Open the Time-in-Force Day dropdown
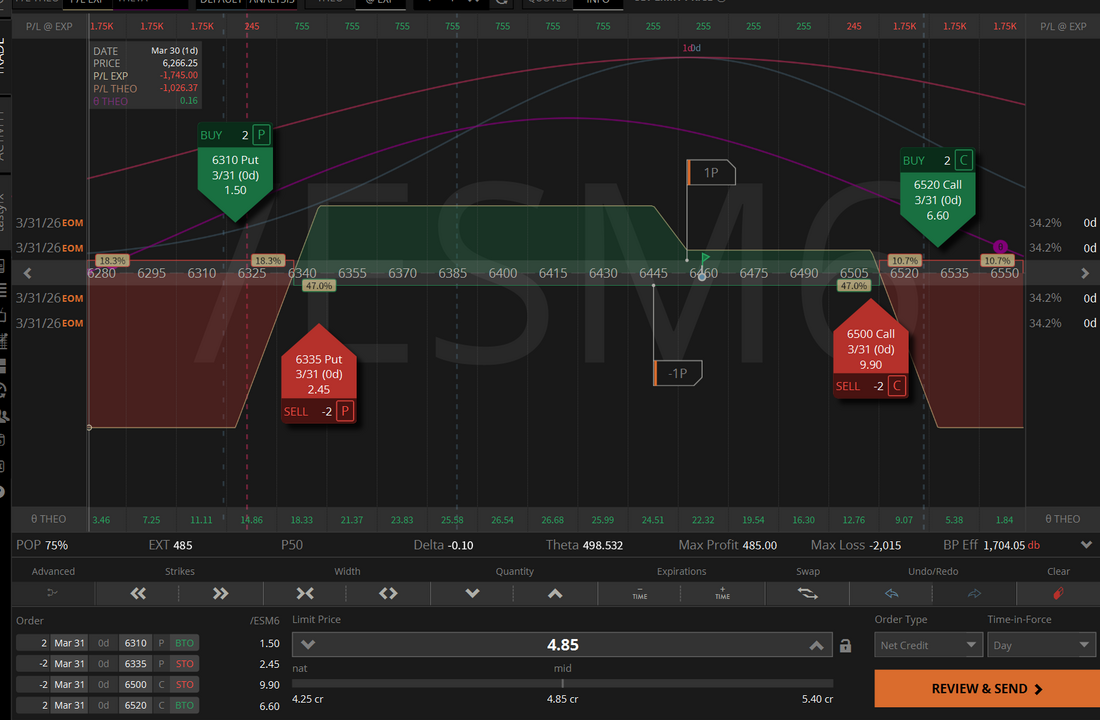 [x=1041, y=646]
